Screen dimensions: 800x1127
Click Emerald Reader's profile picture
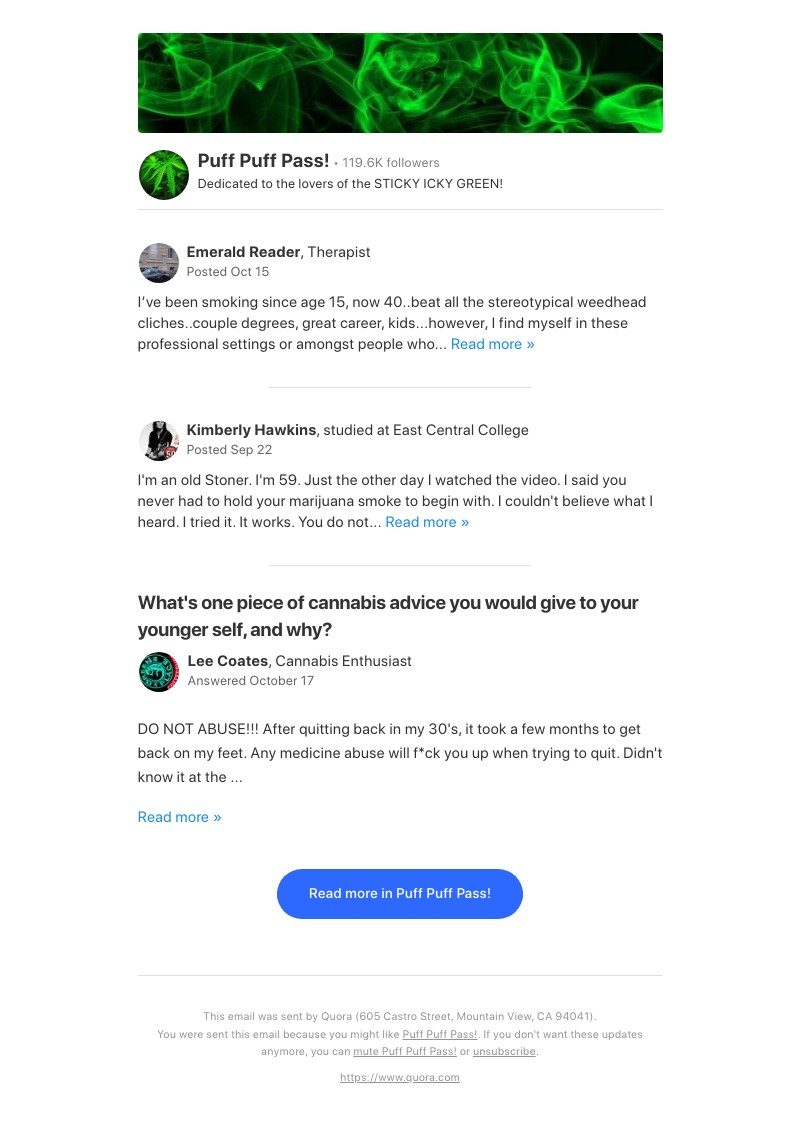[x=158, y=263]
